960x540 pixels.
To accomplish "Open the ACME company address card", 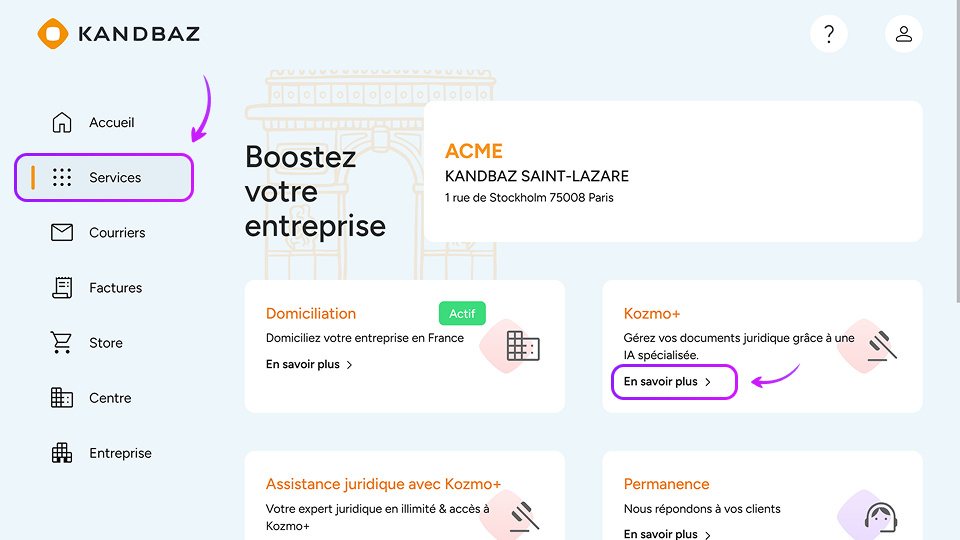I will 673,171.
